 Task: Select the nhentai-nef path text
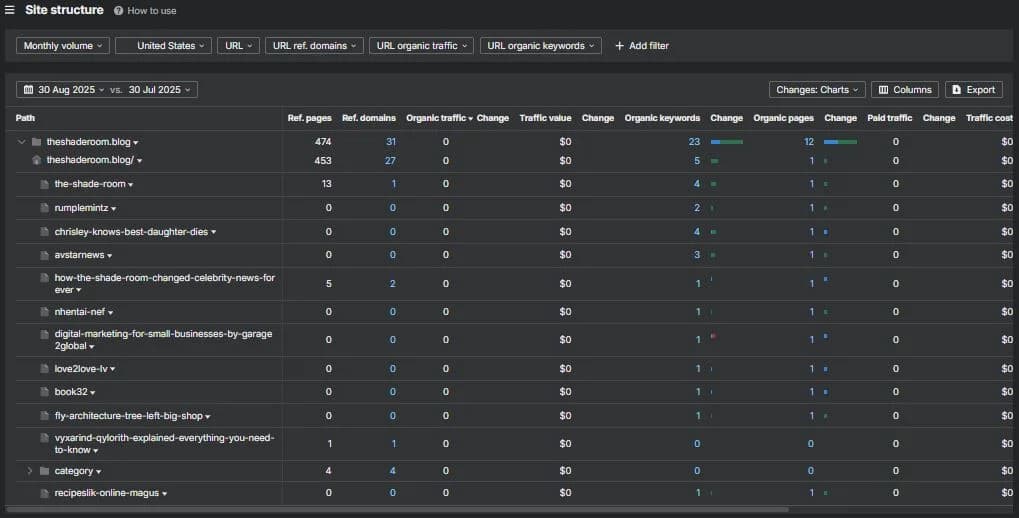tap(80, 312)
